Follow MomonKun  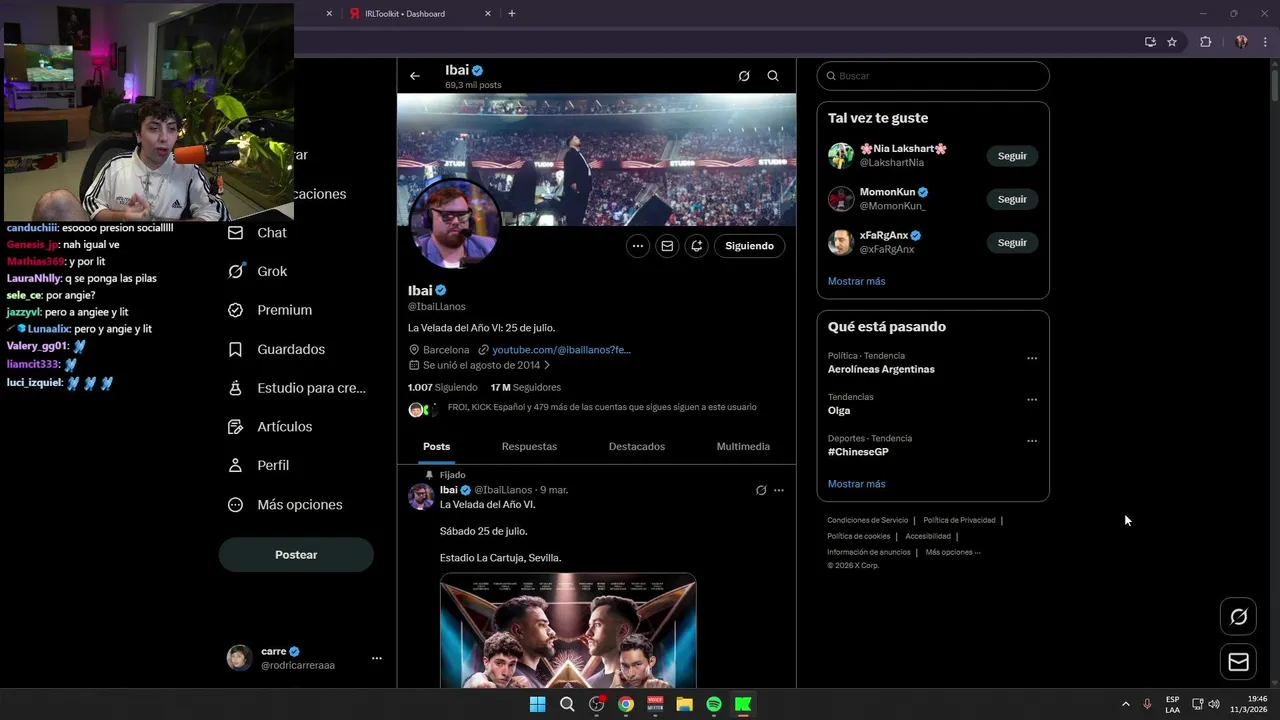[x=1012, y=199]
